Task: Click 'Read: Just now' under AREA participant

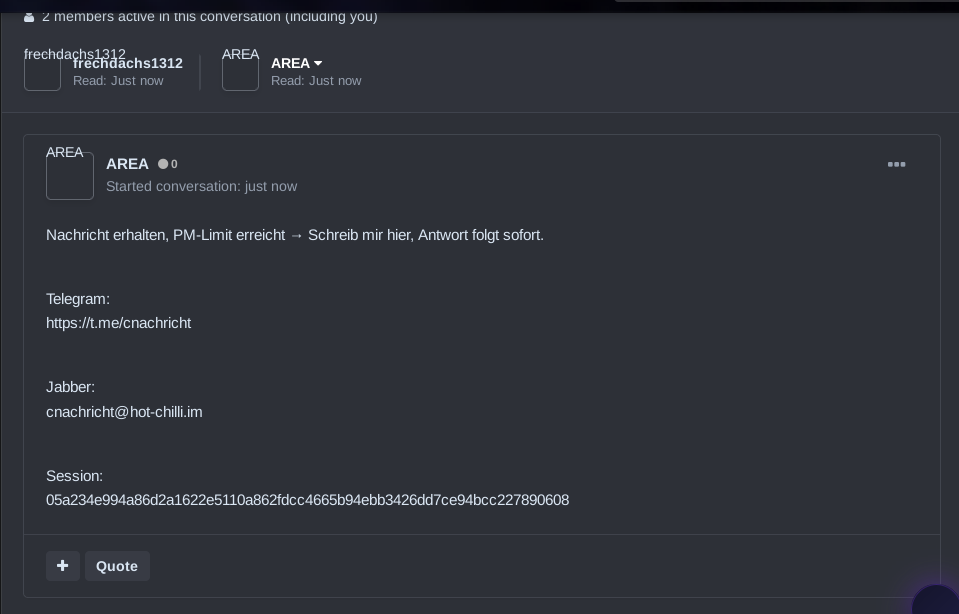Action: (x=316, y=81)
